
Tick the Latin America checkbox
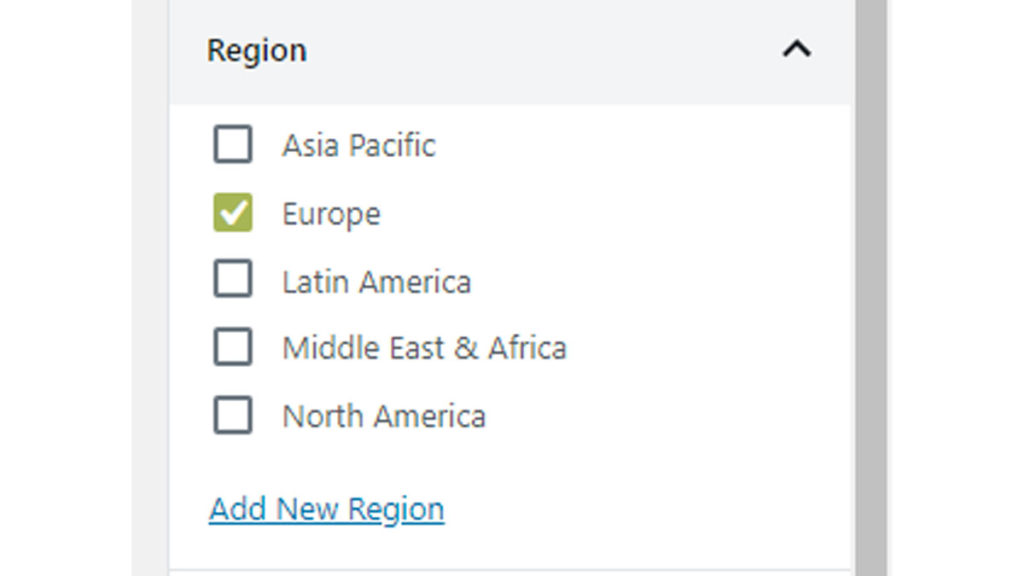click(233, 280)
